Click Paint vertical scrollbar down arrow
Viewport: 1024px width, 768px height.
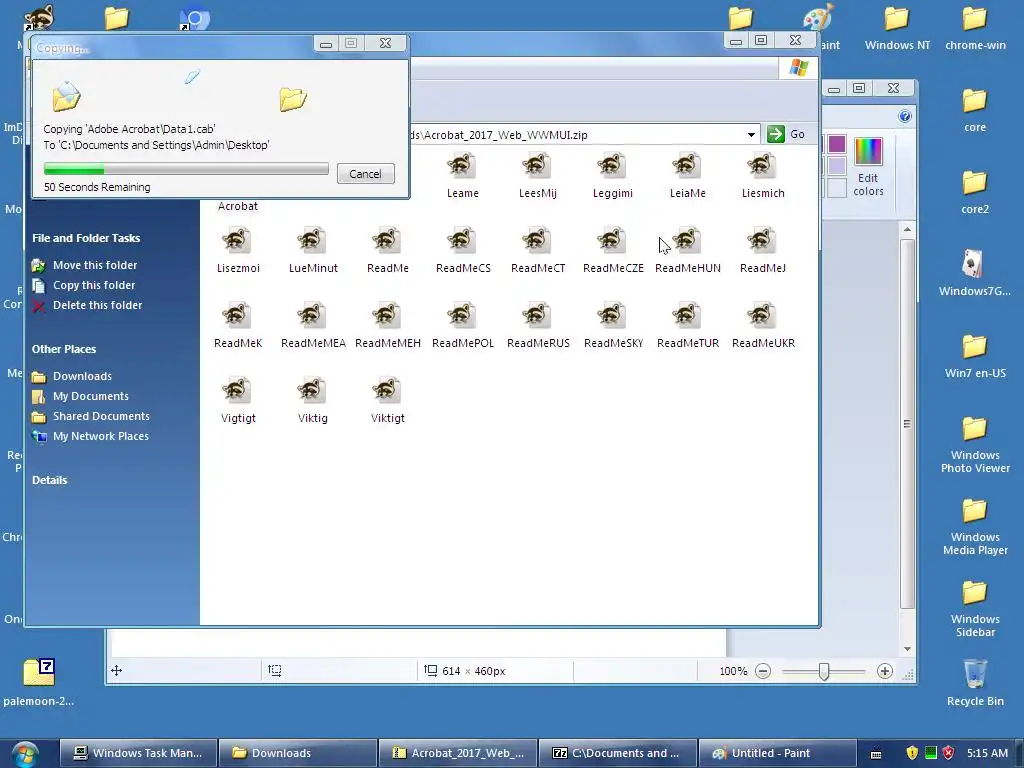[907, 648]
